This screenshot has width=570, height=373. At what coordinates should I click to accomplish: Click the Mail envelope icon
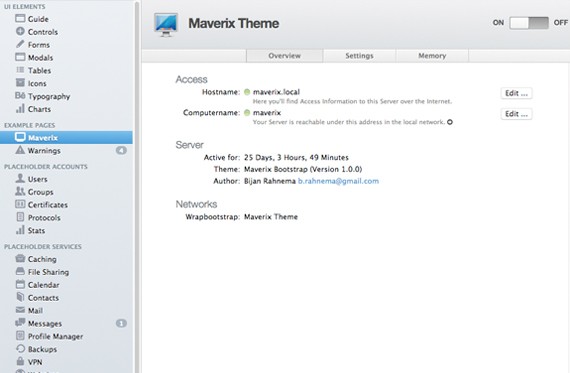20,310
